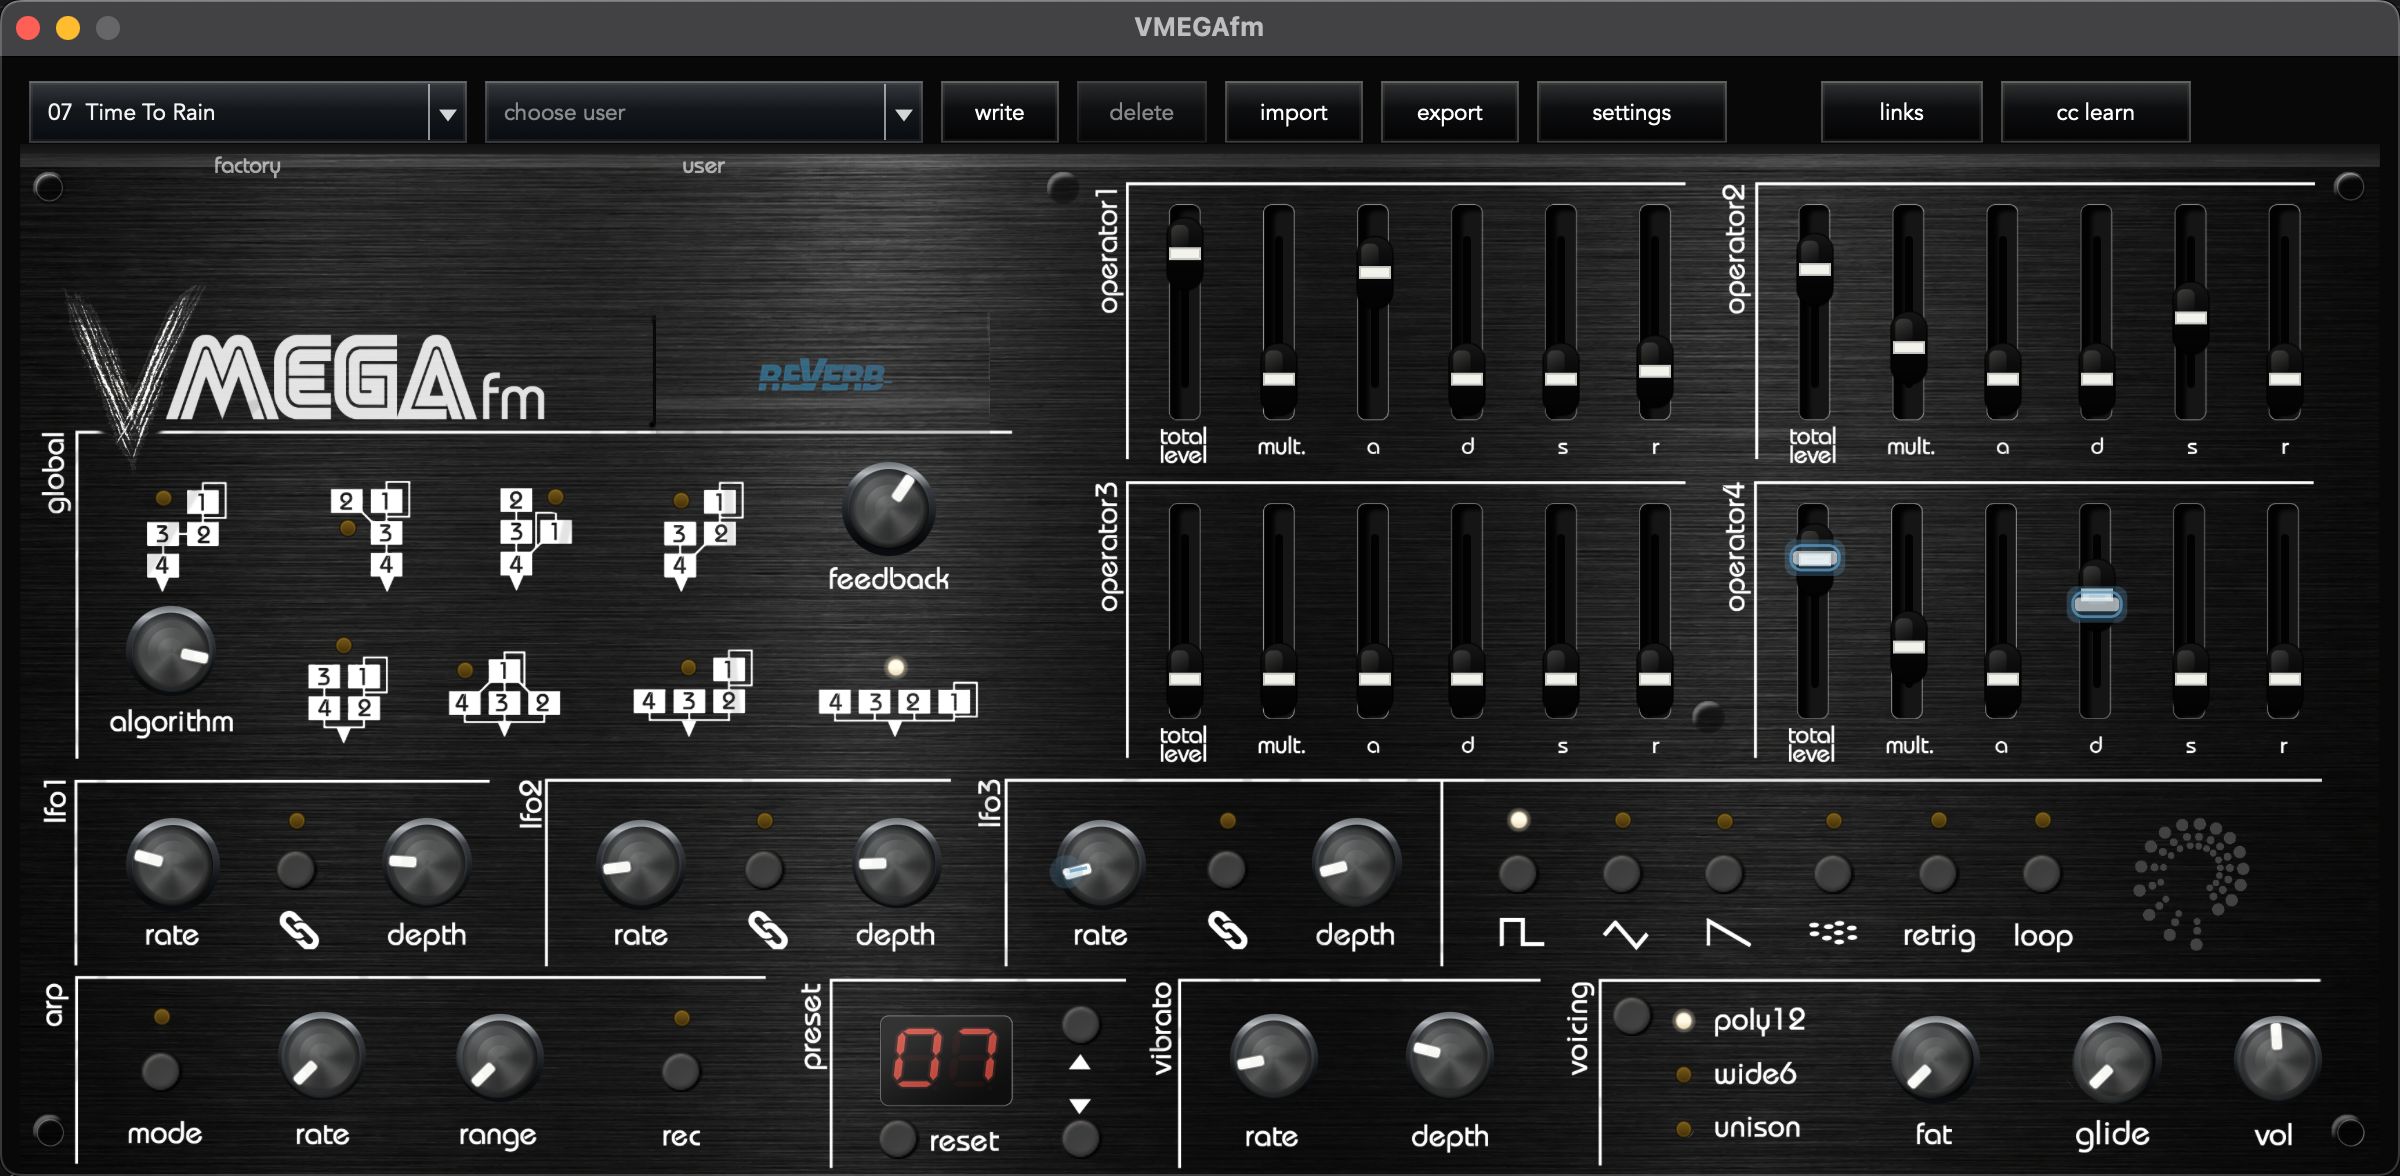Click the wide6 voicing label
The image size is (2400, 1176).
click(x=1755, y=1074)
